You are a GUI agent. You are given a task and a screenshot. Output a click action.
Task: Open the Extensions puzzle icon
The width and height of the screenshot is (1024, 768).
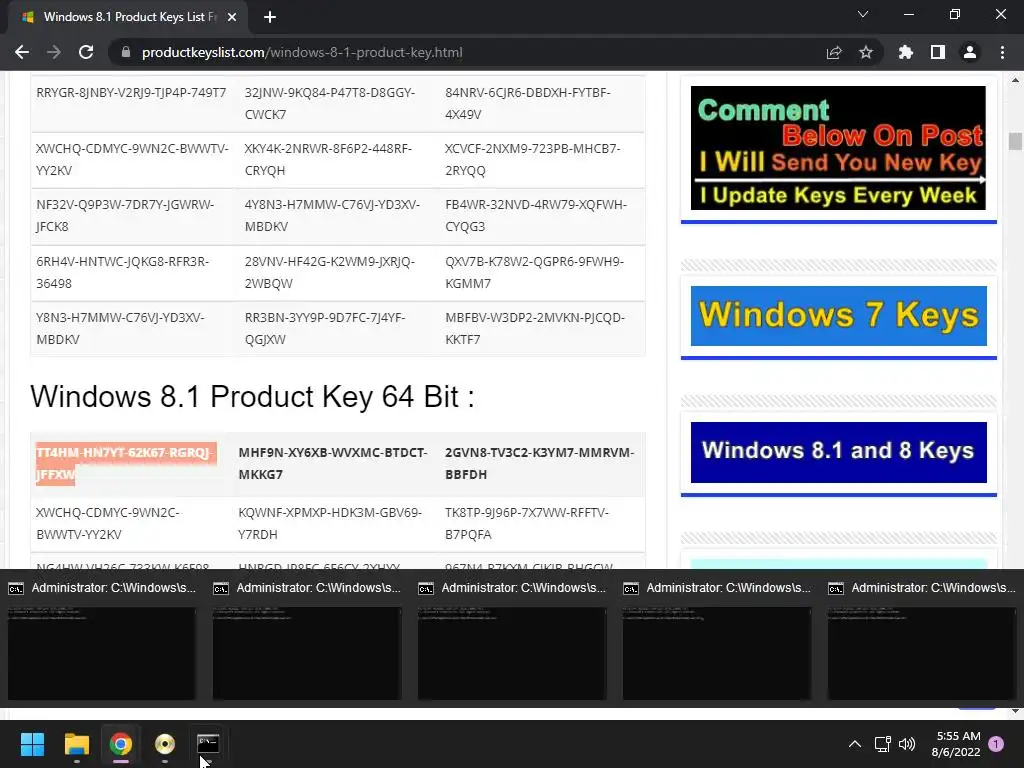pos(906,52)
